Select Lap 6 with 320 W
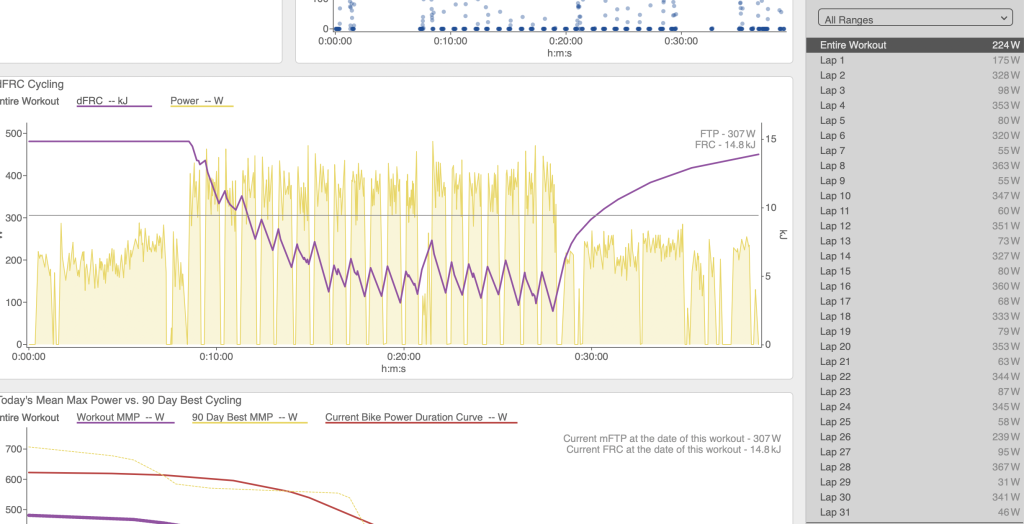The height and width of the screenshot is (524, 1024). (914, 135)
